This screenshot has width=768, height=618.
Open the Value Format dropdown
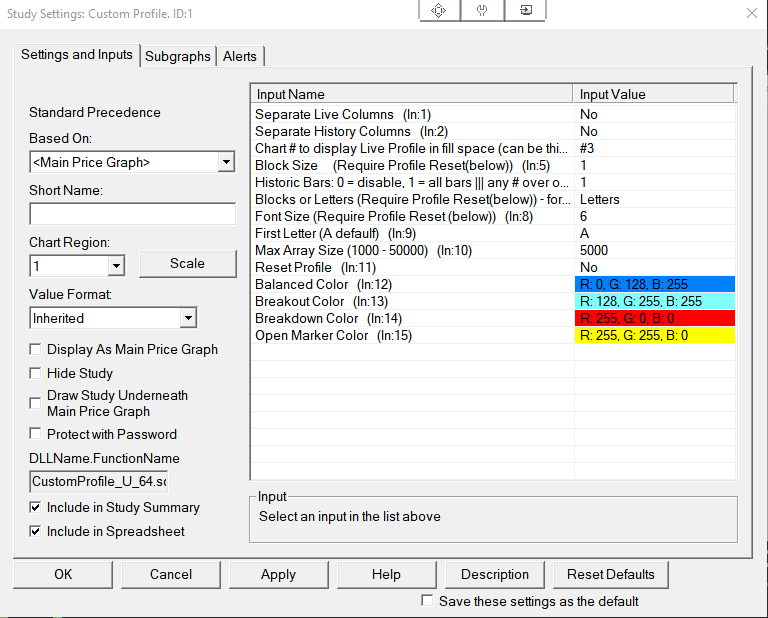coord(187,318)
